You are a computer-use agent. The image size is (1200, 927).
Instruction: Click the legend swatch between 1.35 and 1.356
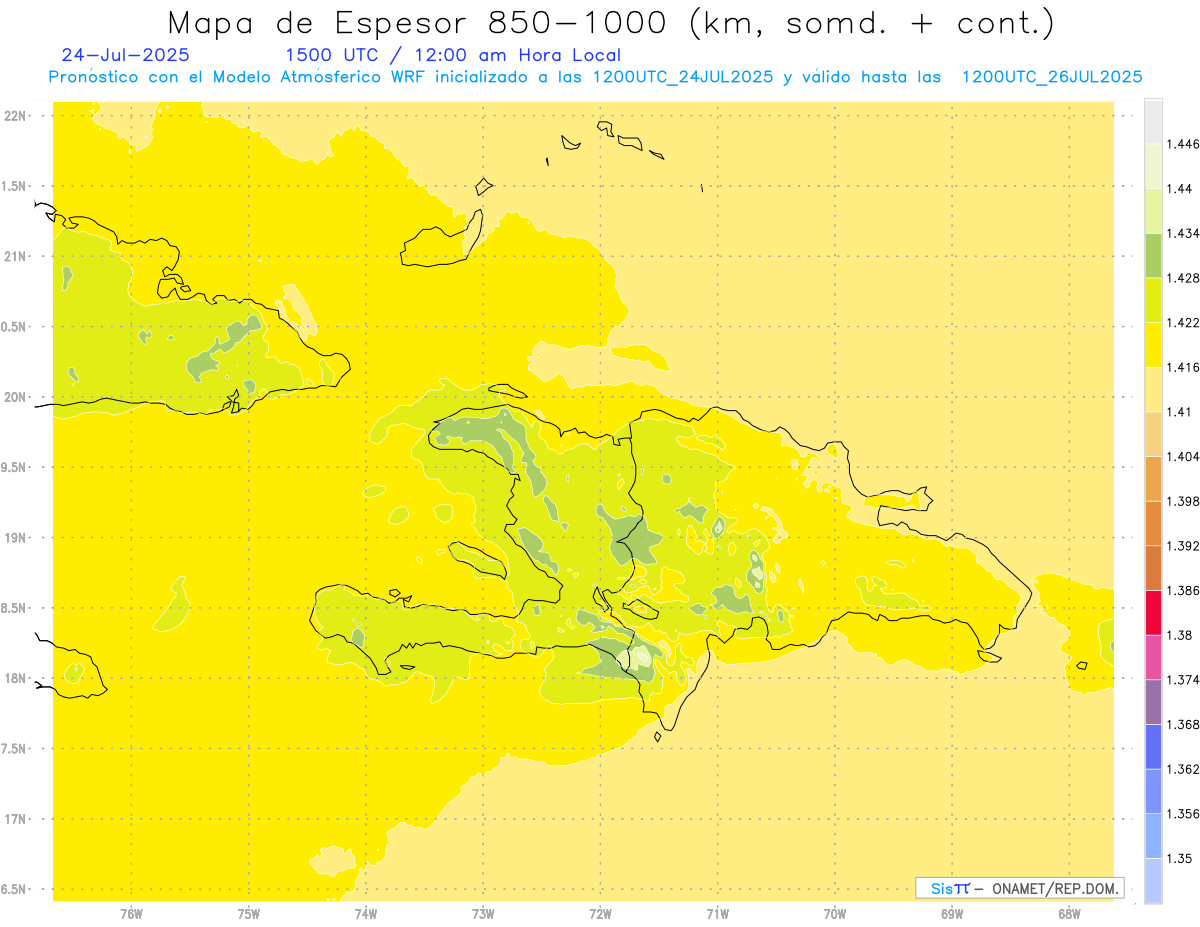tap(1154, 836)
